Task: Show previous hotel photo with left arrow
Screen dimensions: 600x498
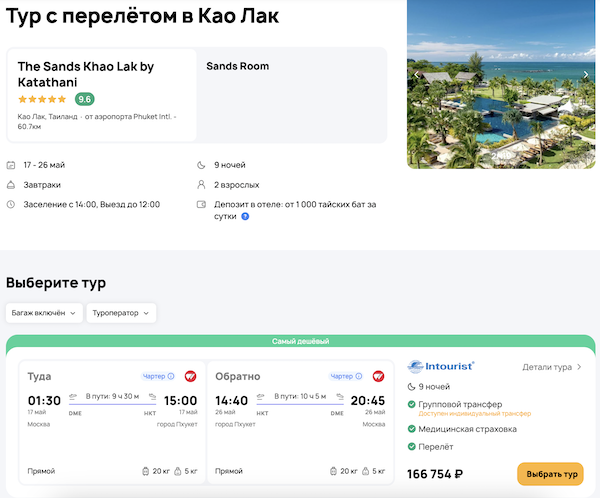Action: coord(416,74)
